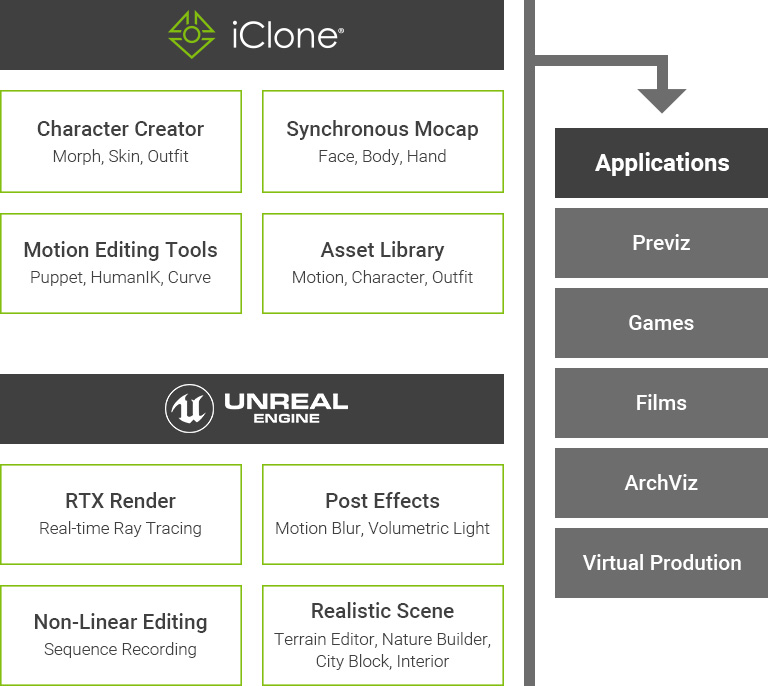Select the Previz application item
This screenshot has height=686, width=768.
coord(661,243)
